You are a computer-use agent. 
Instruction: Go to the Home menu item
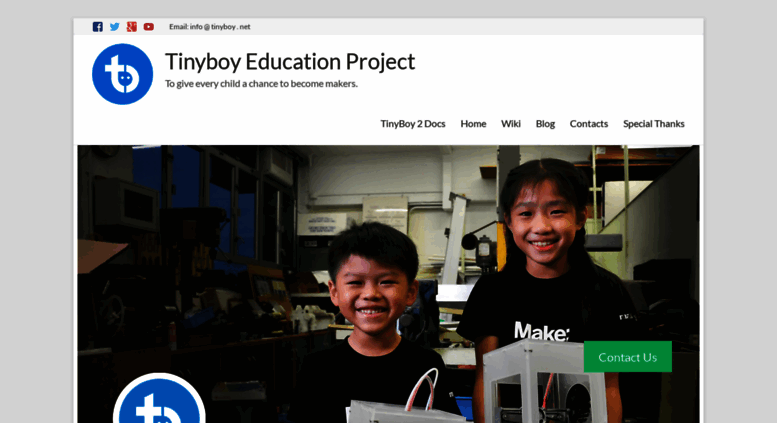[473, 123]
